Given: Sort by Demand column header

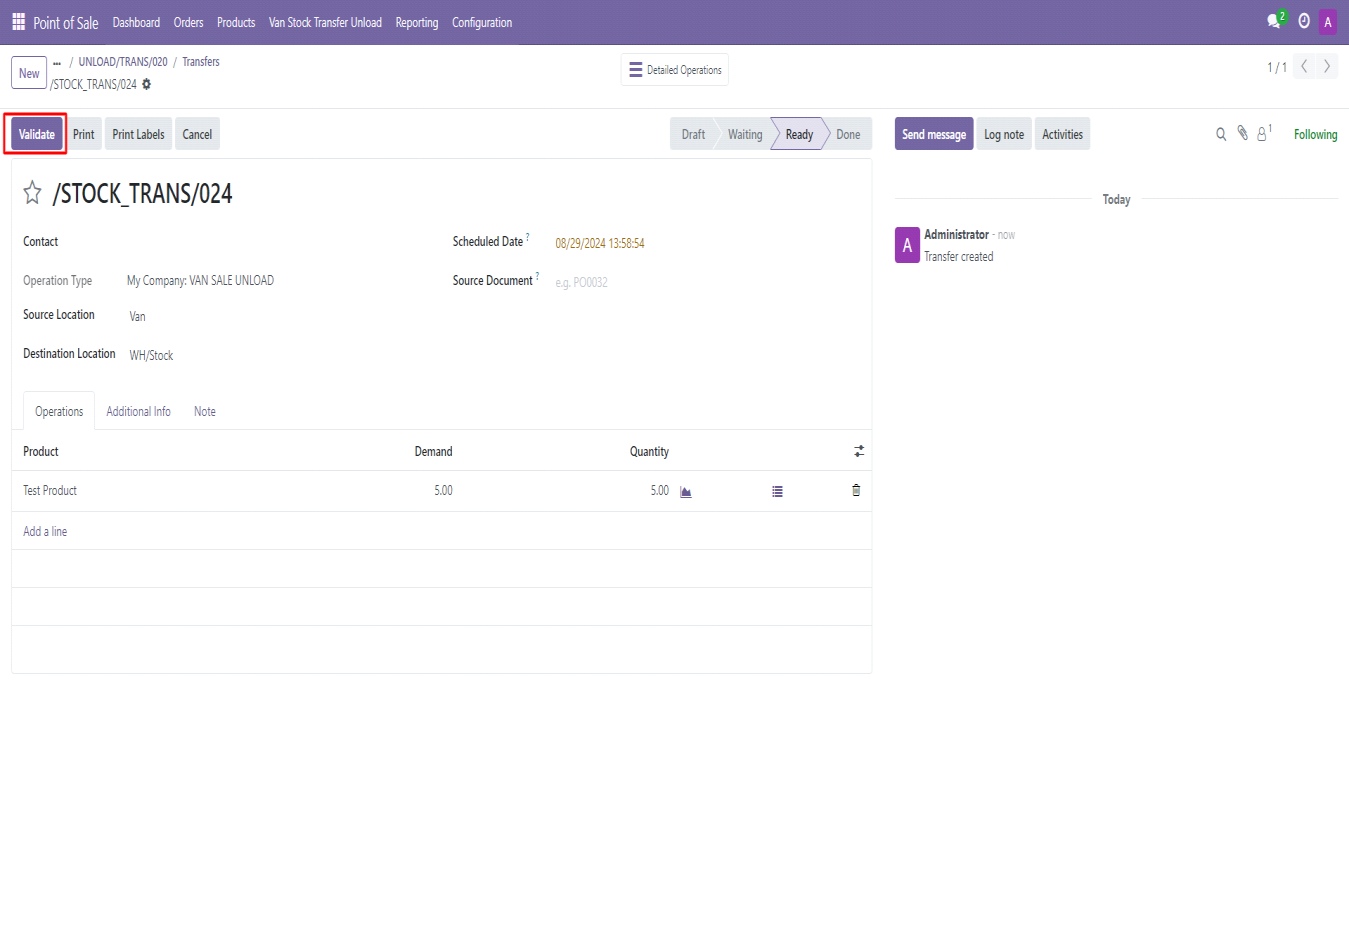Looking at the screenshot, I should pos(433,451).
